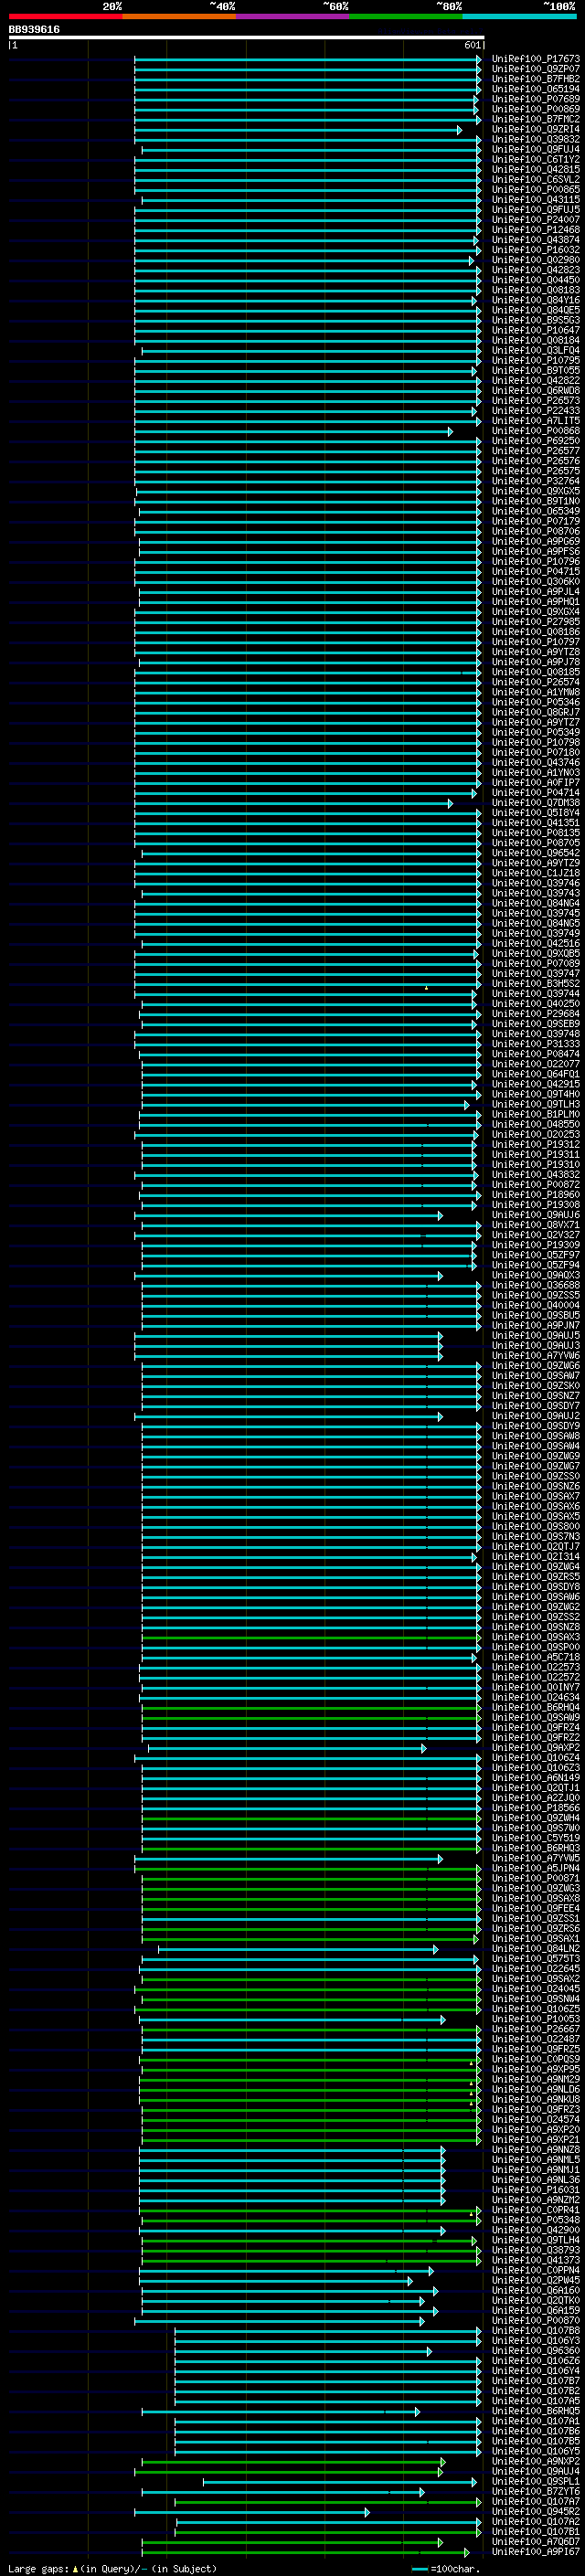
Task: Select hit UniRef100_B9S5G3
Action: [x=536, y=320]
